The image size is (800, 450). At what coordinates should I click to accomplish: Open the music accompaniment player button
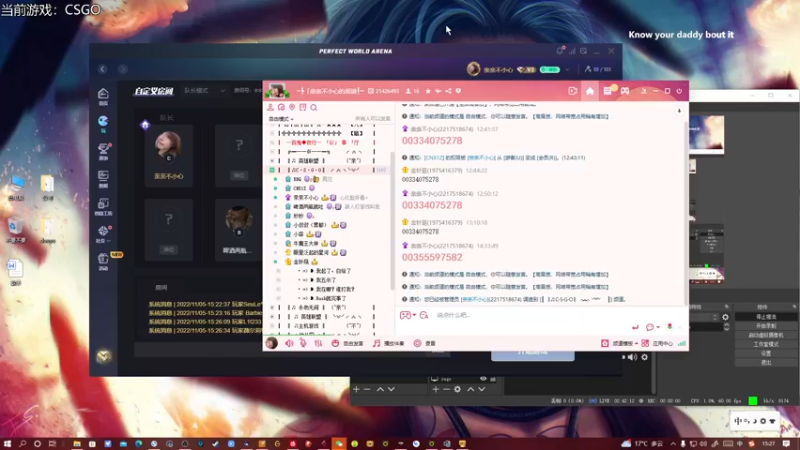click(388, 343)
